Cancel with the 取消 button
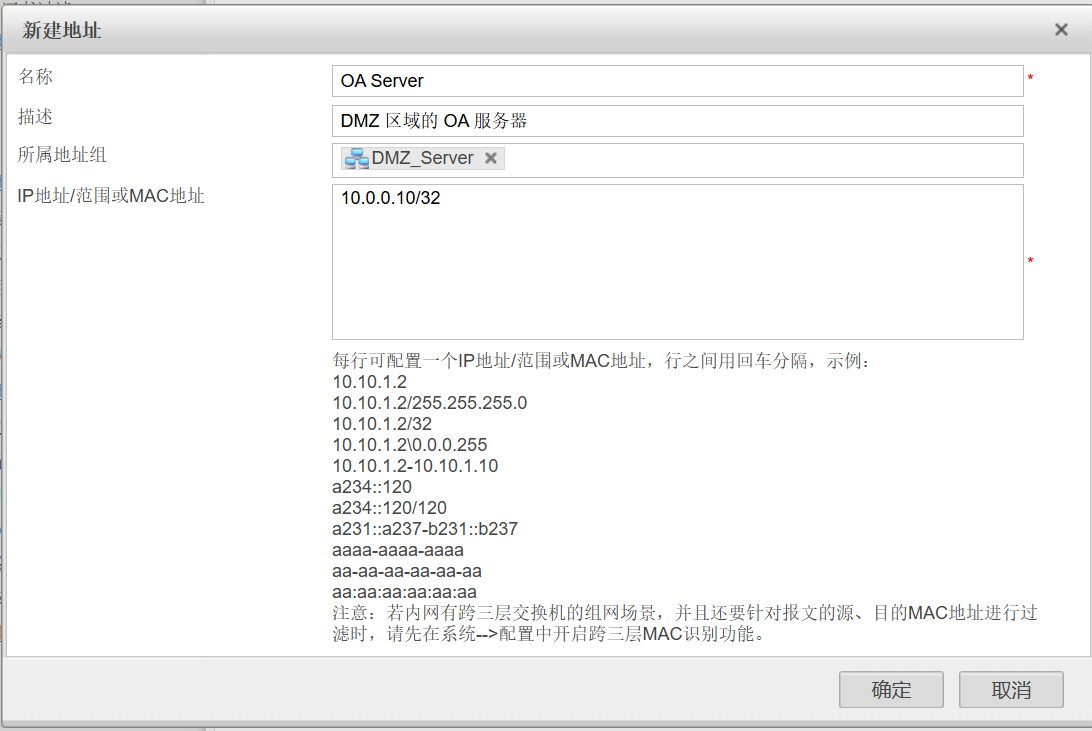This screenshot has width=1092, height=731. [x=1011, y=689]
